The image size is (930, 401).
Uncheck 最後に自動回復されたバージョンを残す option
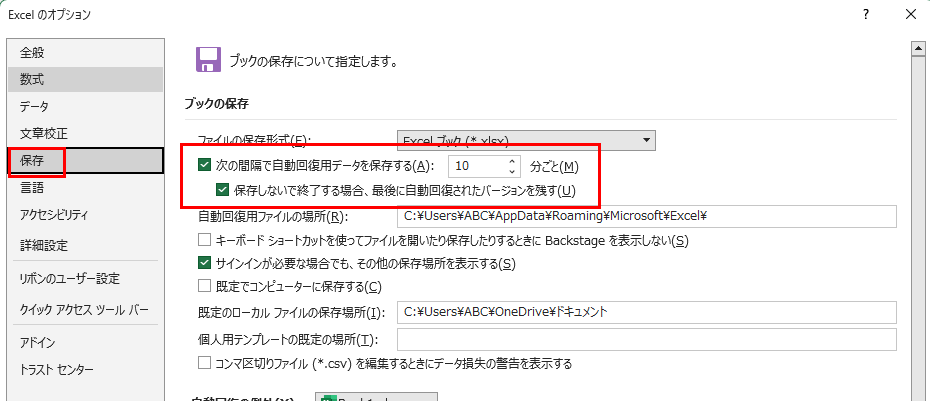(x=224, y=190)
